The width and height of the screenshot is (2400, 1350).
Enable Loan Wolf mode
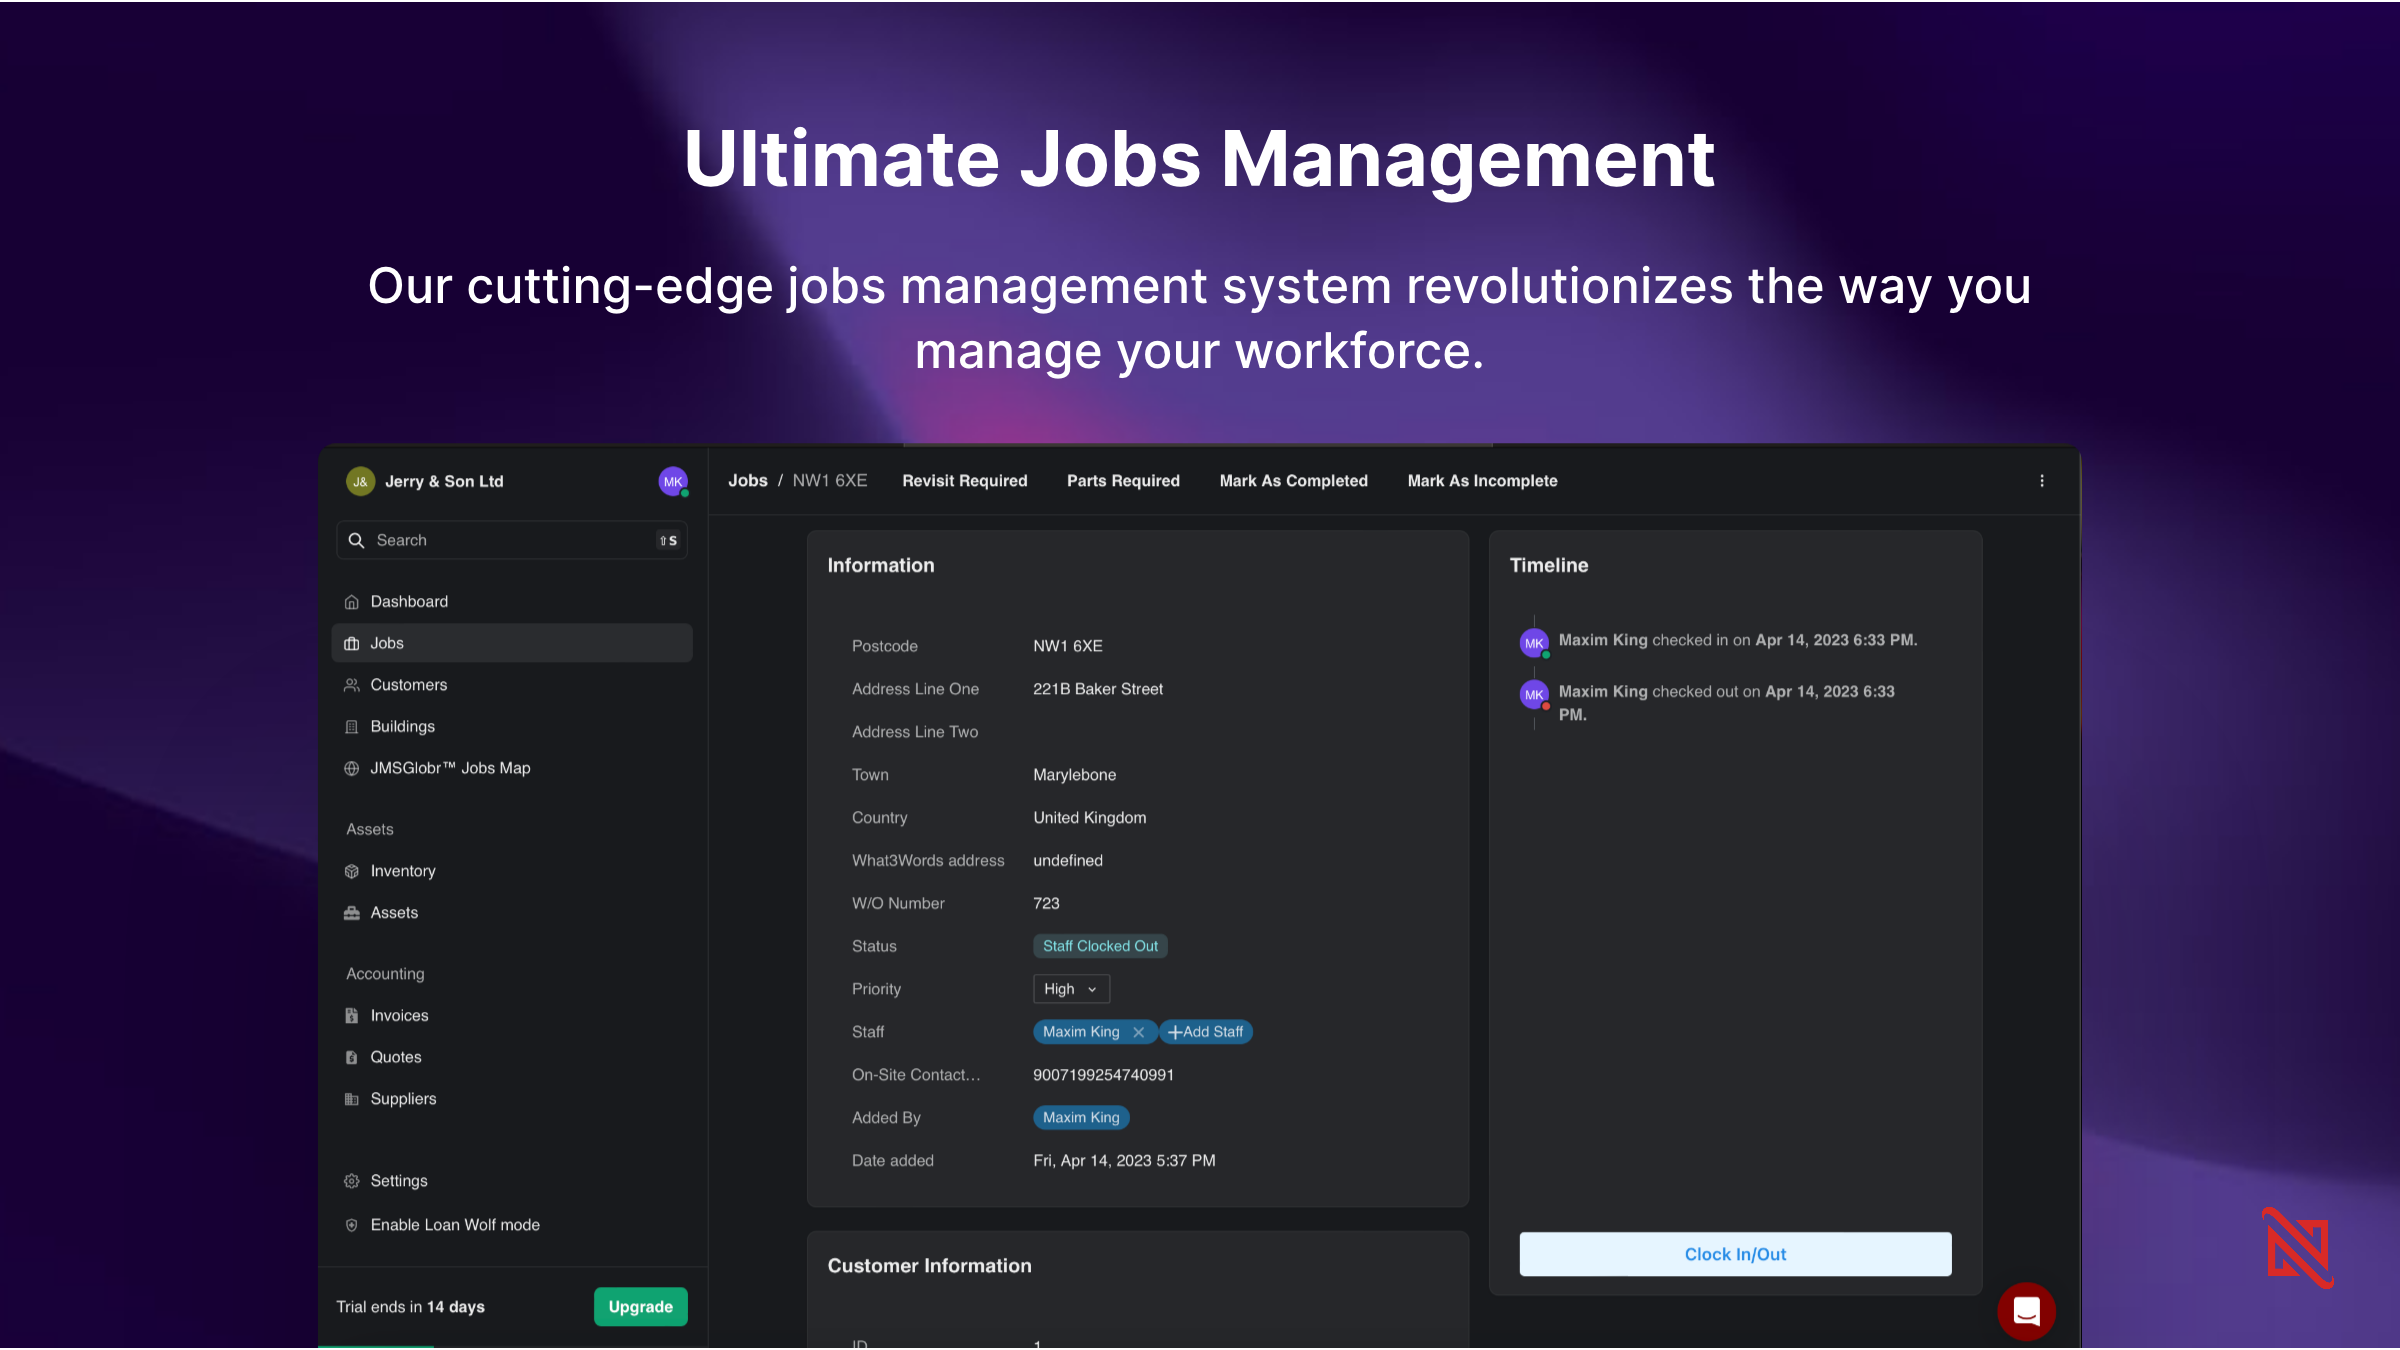pyautogui.click(x=454, y=1224)
